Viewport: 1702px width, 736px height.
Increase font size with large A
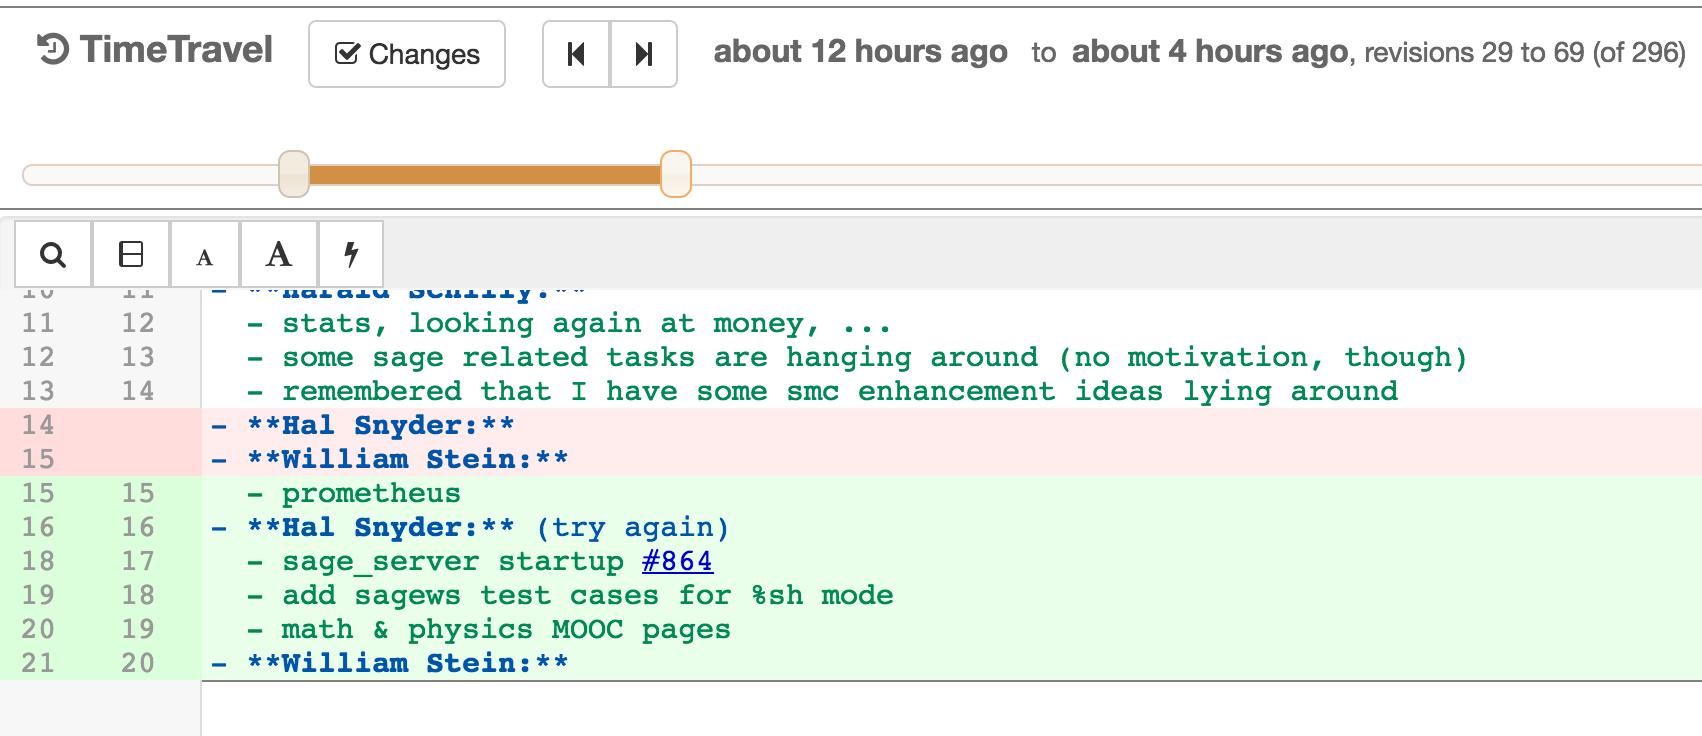click(279, 255)
